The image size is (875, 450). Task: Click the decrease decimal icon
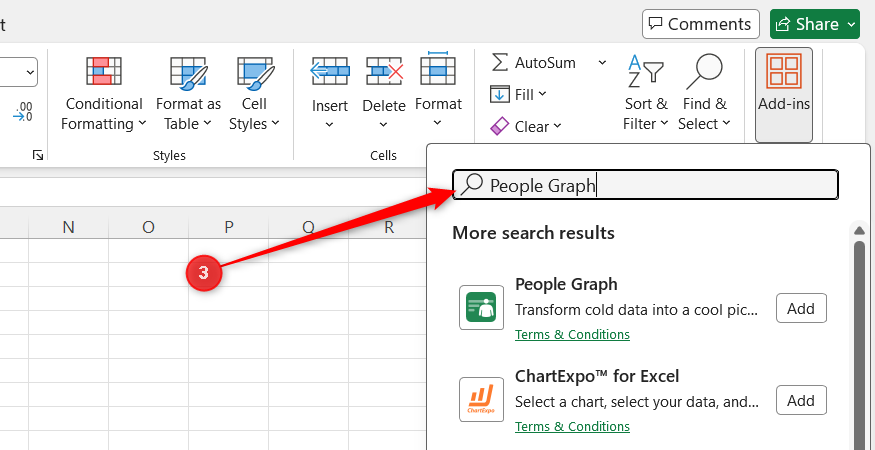coord(22,112)
